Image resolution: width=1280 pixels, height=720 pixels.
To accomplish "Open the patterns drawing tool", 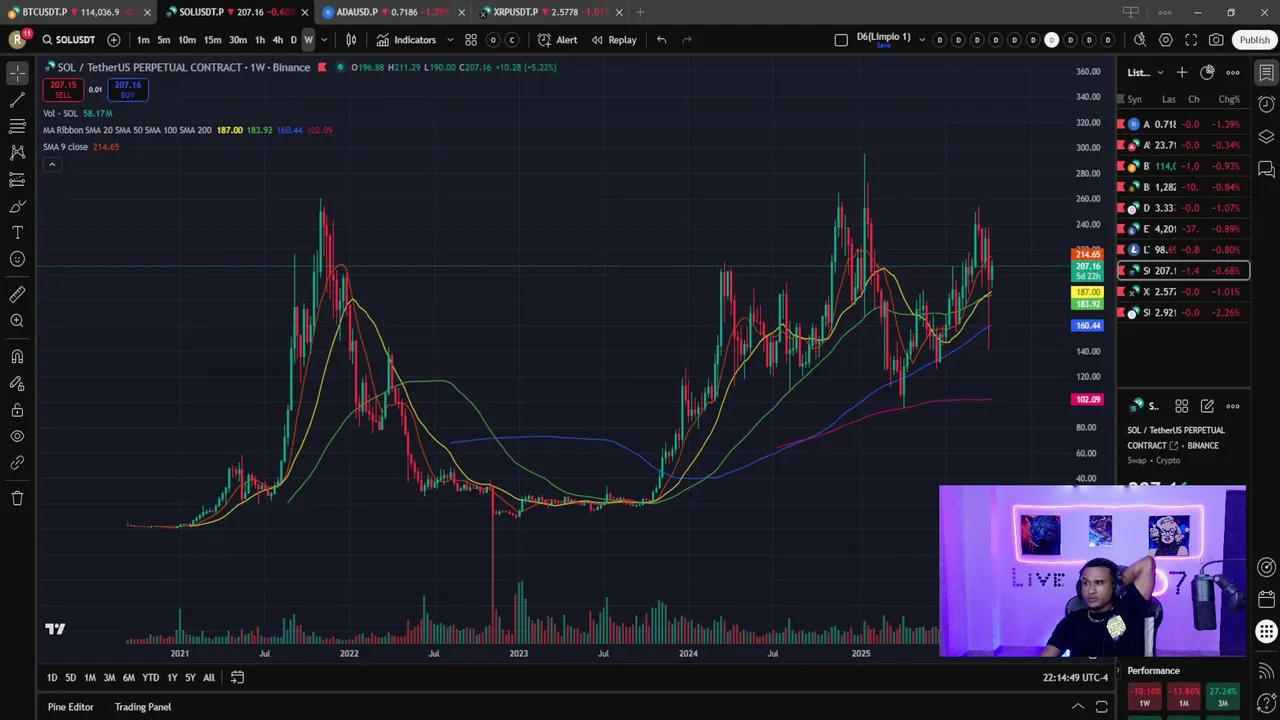I will point(17,153).
